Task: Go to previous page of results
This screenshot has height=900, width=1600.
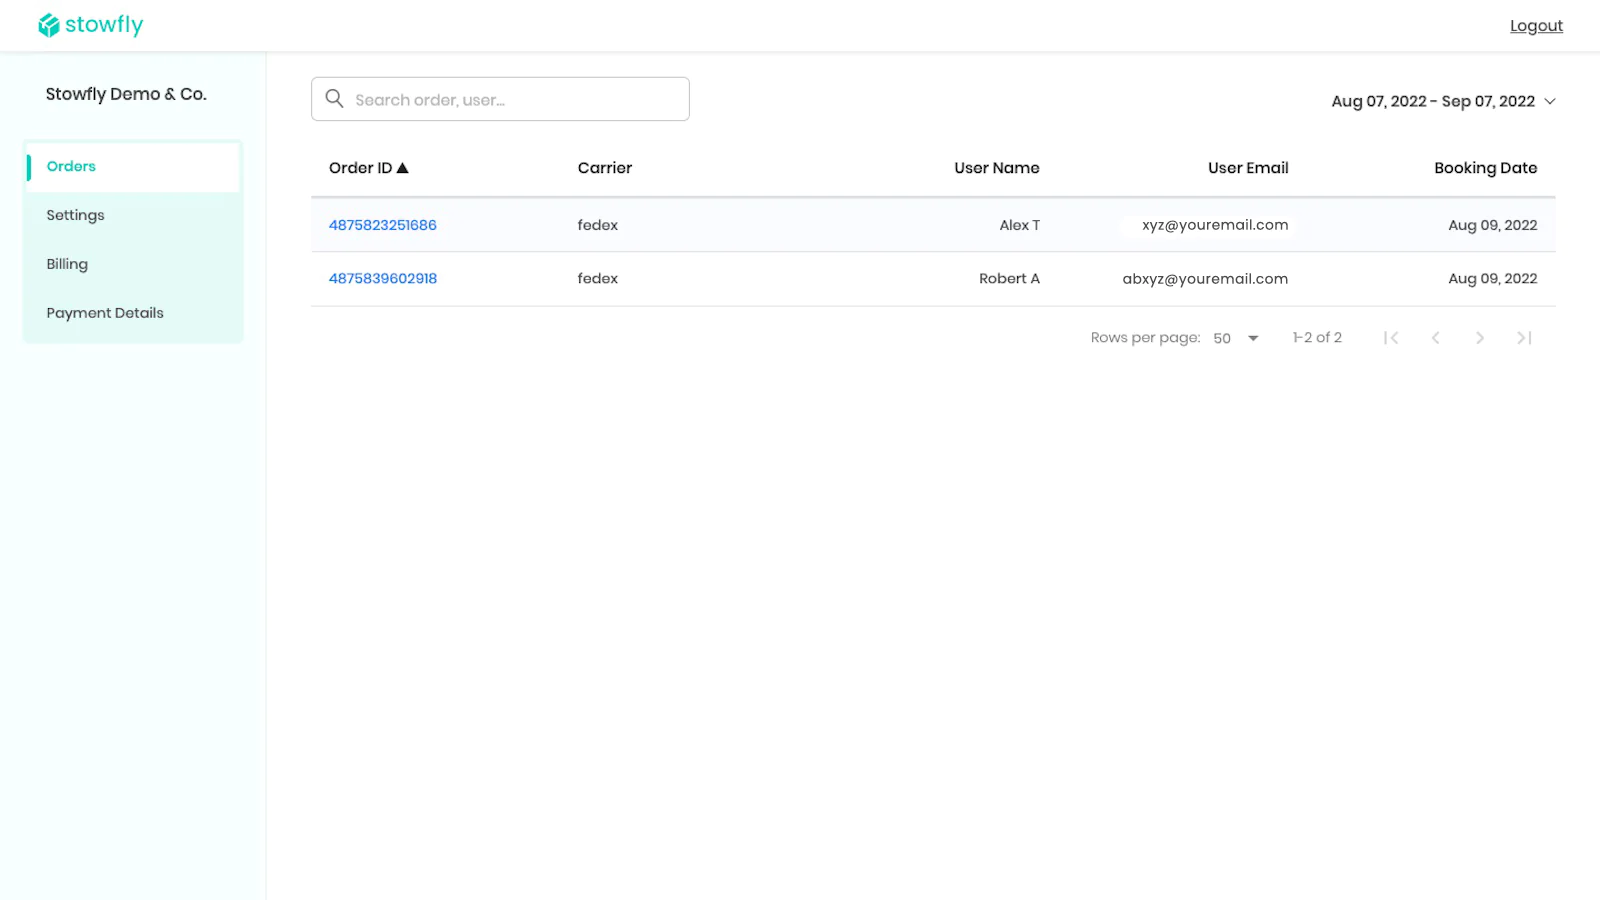Action: pos(1435,338)
